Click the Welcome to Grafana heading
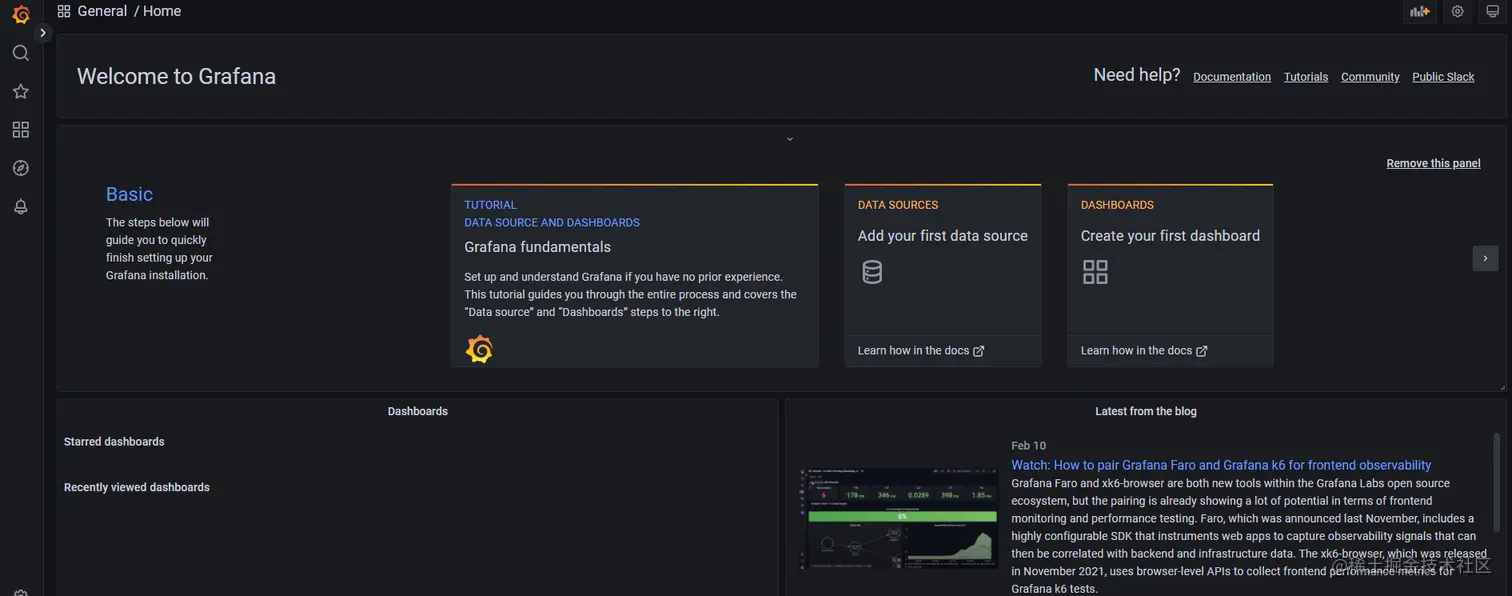This screenshot has height=596, width=1512. coord(176,76)
